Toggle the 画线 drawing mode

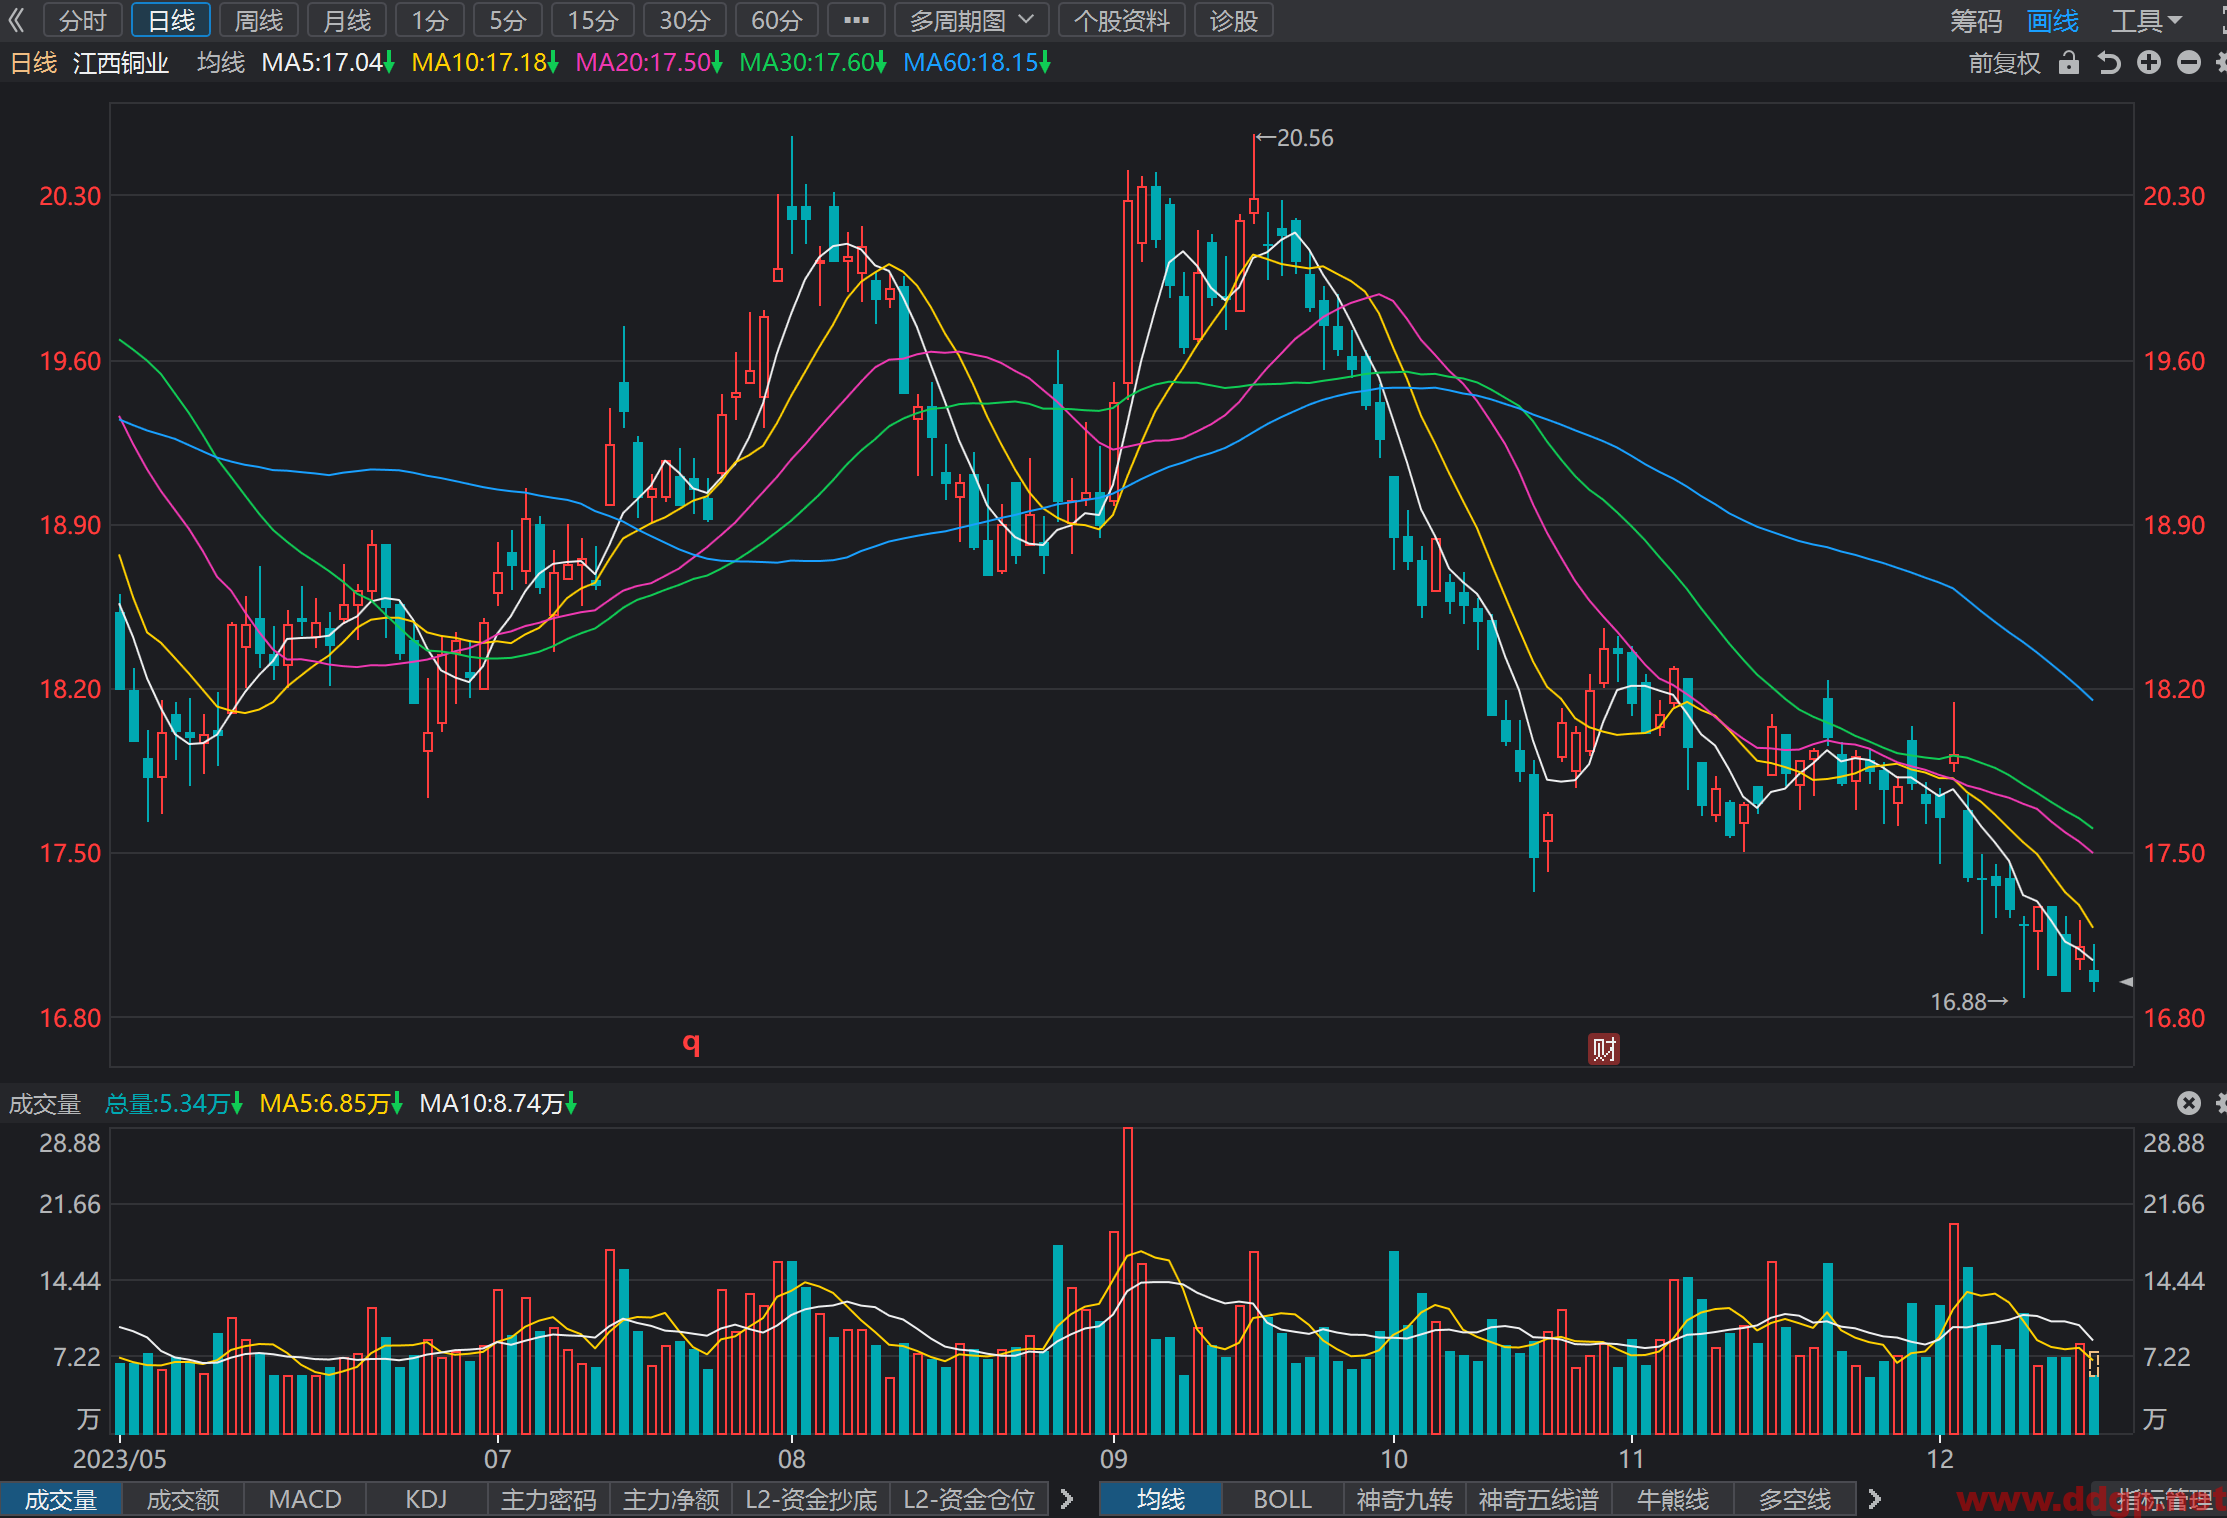(2053, 21)
